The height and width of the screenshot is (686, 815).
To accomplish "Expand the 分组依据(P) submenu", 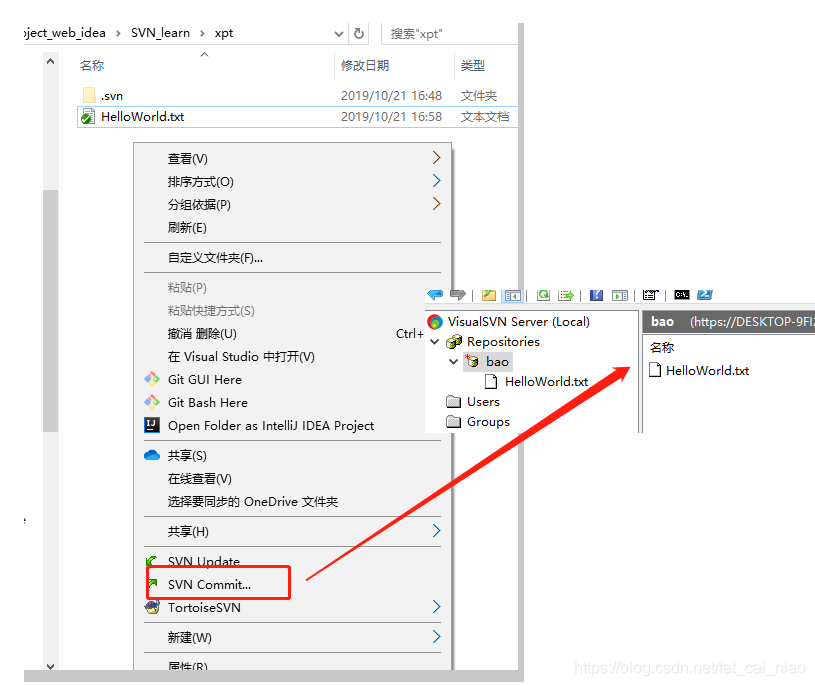I will (x=436, y=203).
